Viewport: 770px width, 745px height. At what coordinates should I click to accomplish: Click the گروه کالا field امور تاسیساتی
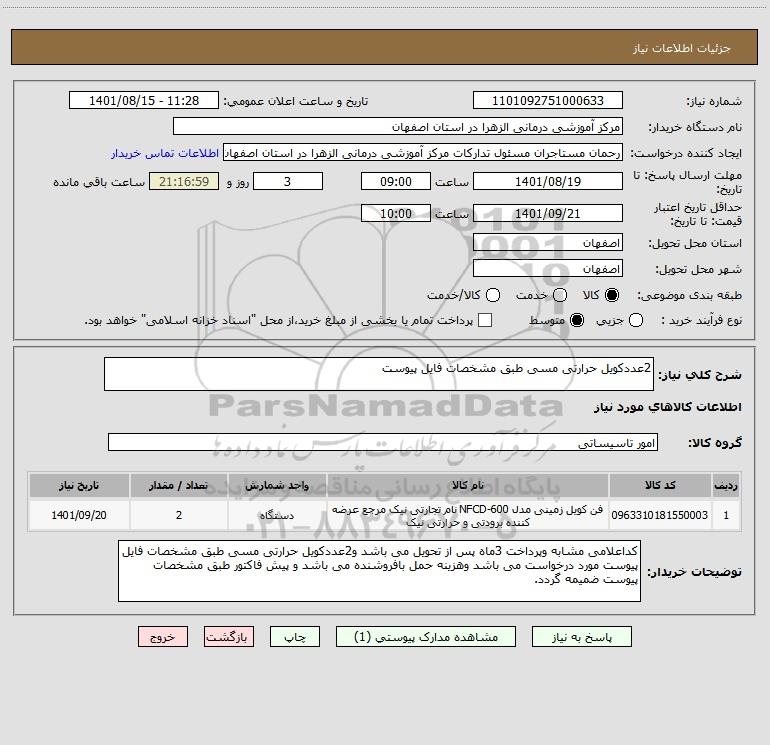click(383, 442)
